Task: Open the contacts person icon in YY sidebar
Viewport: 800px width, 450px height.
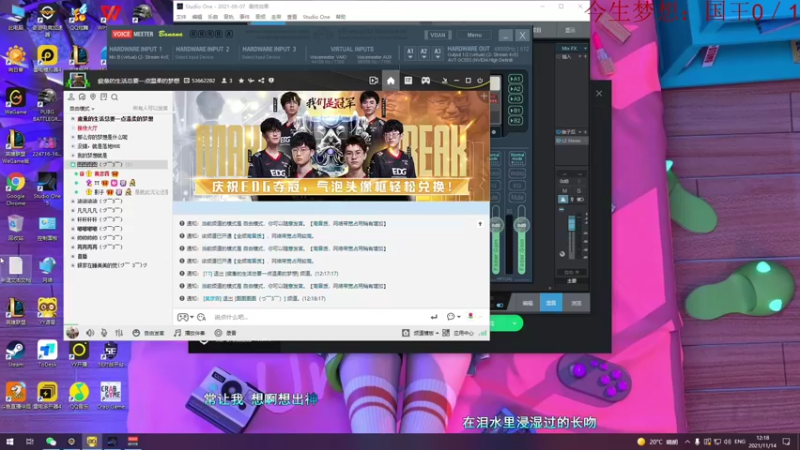Action: [x=71, y=97]
